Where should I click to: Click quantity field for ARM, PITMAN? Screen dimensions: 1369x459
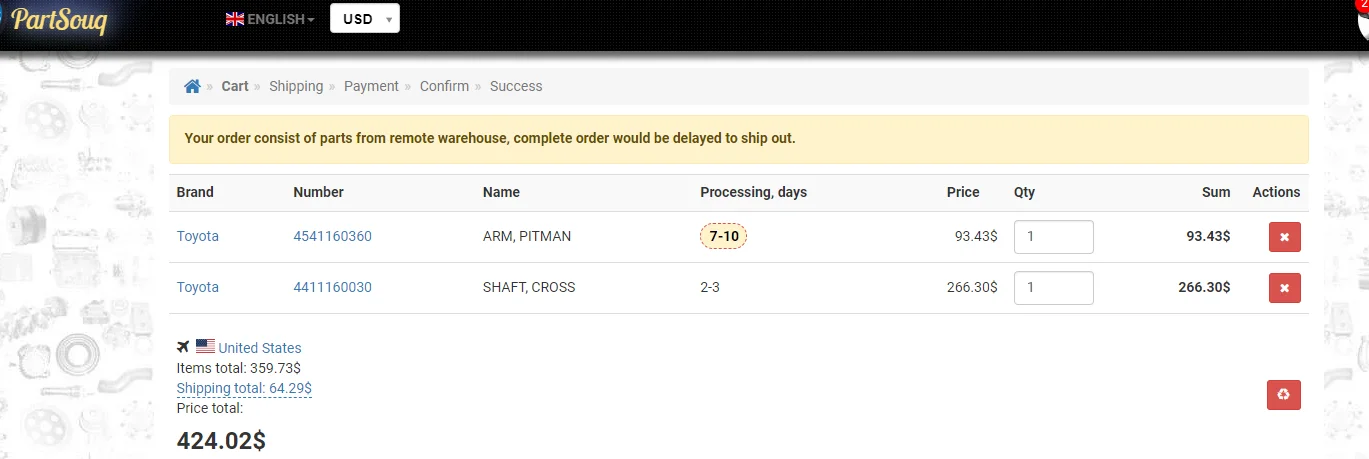tap(1054, 237)
